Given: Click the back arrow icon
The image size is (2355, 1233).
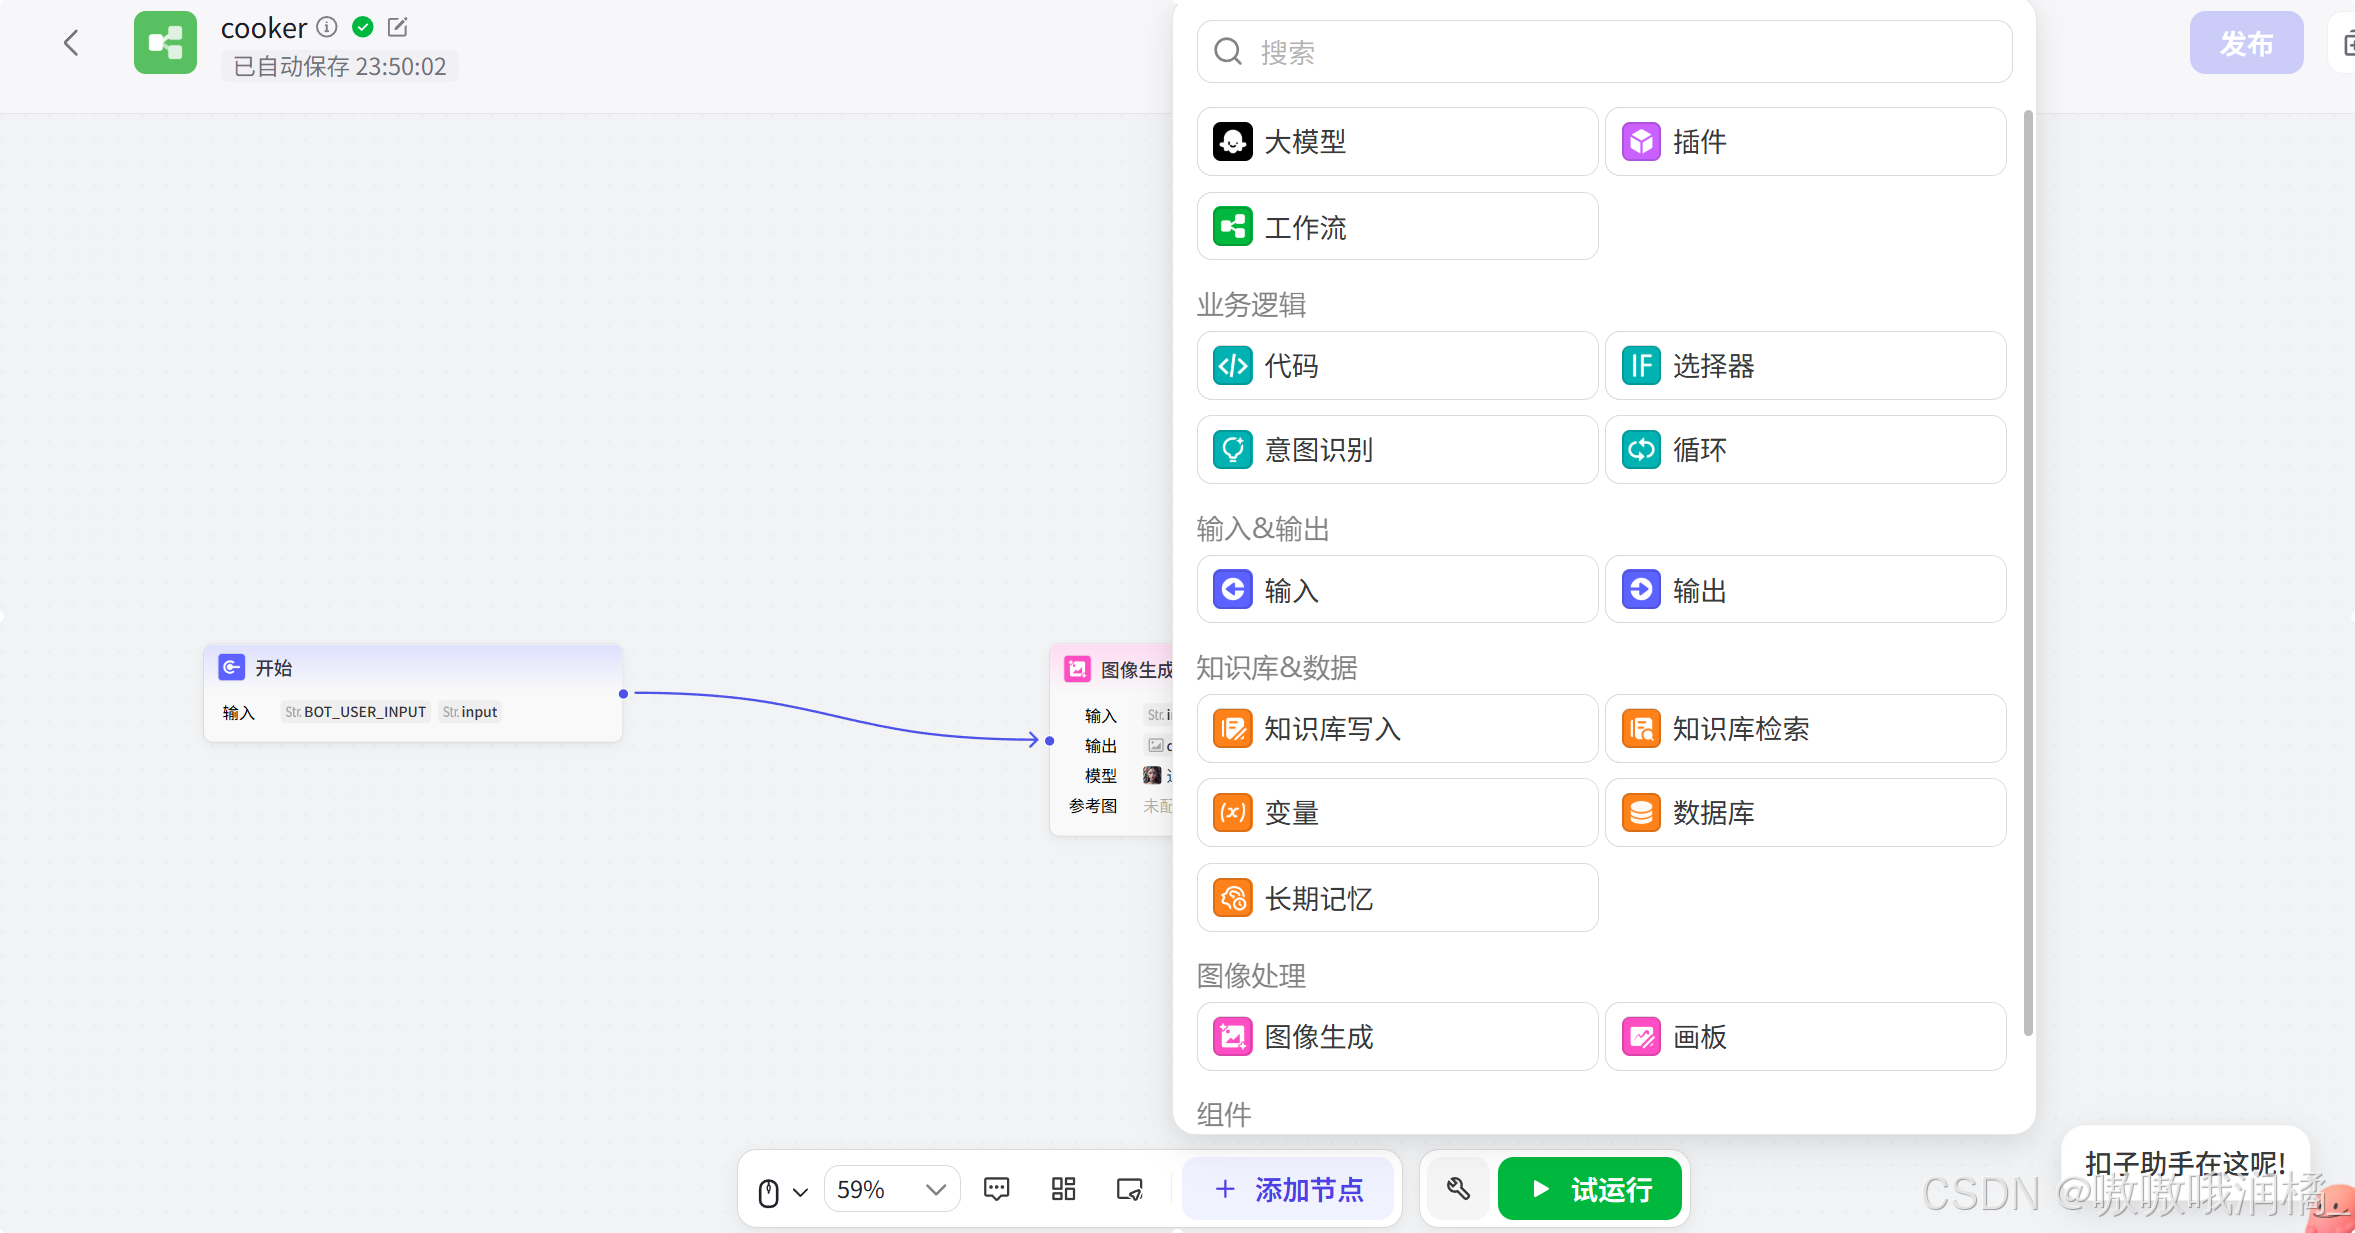Looking at the screenshot, I should [71, 43].
